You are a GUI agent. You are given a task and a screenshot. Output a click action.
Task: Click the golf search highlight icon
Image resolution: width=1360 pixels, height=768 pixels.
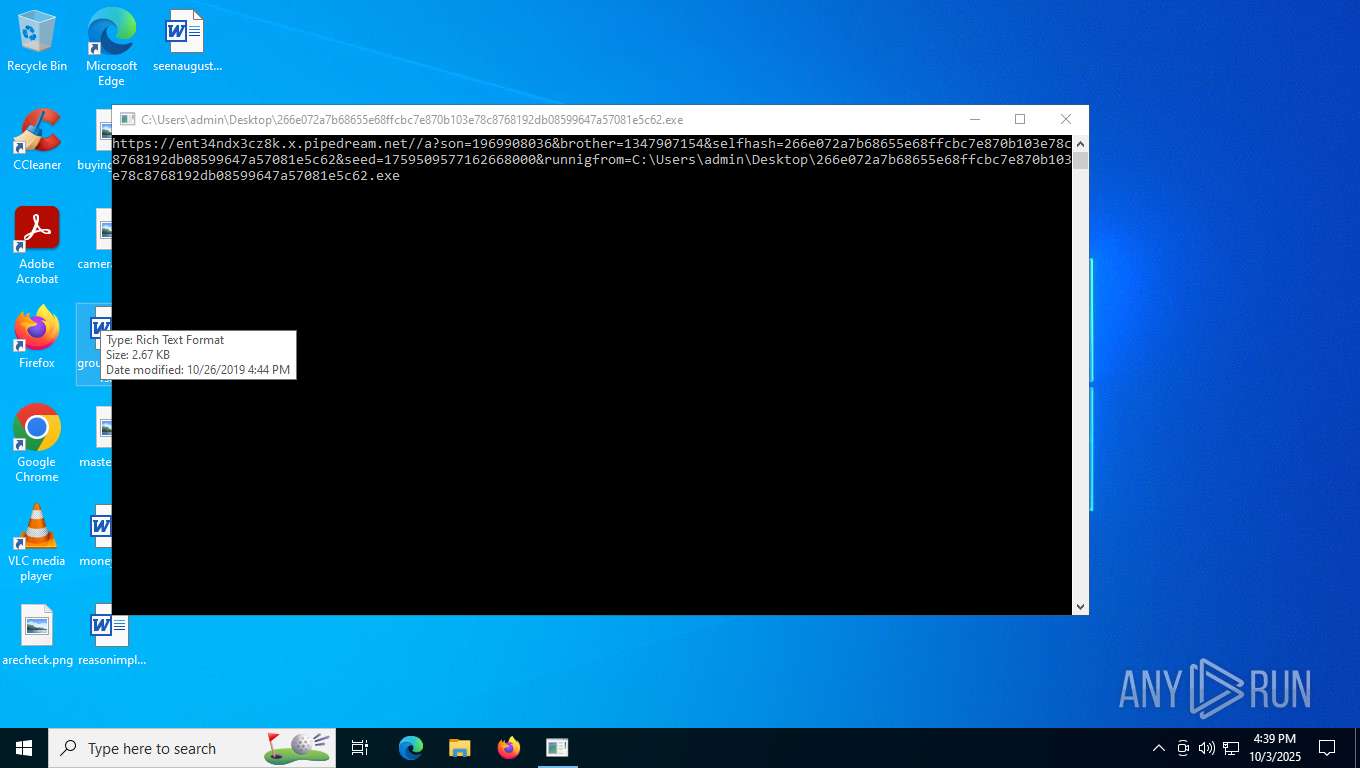click(298, 748)
